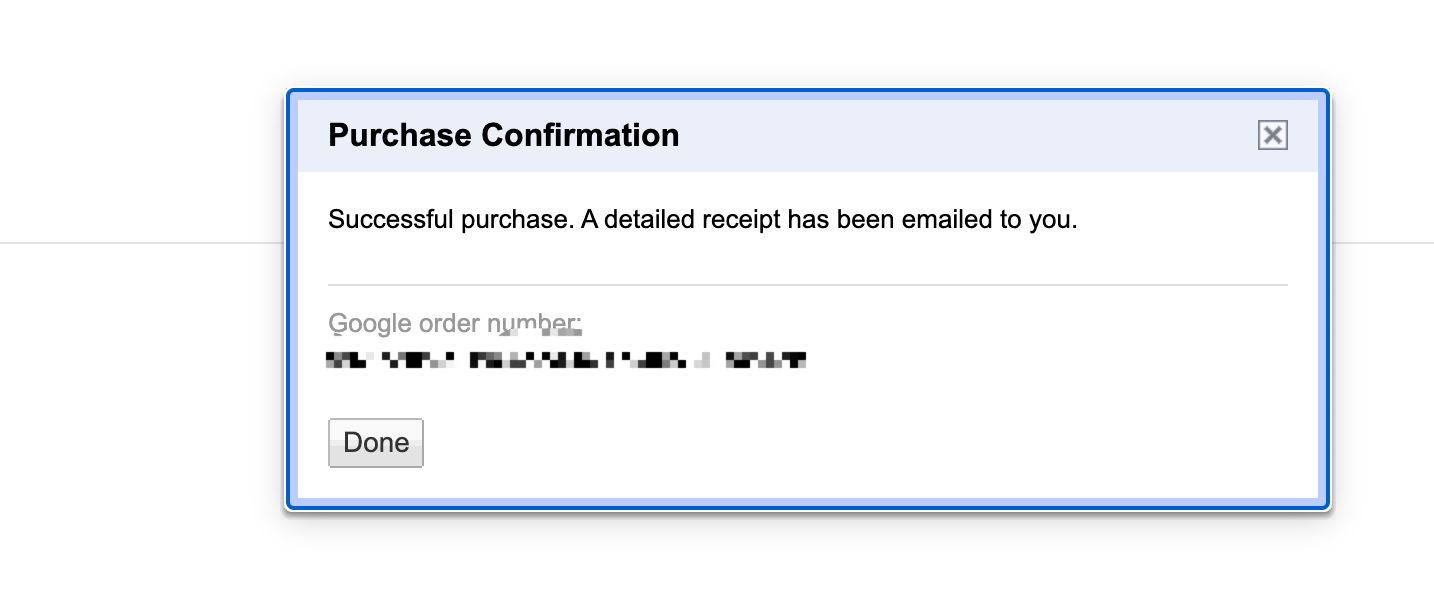Click the page's horizontal rule right of the dialog
The height and width of the screenshot is (596, 1434).
(1384, 242)
